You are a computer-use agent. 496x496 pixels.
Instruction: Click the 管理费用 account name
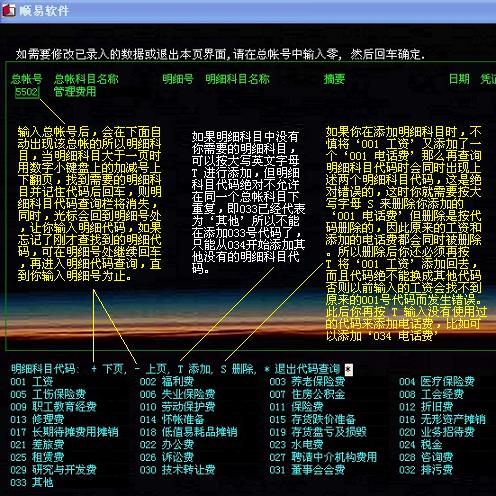coord(75,92)
